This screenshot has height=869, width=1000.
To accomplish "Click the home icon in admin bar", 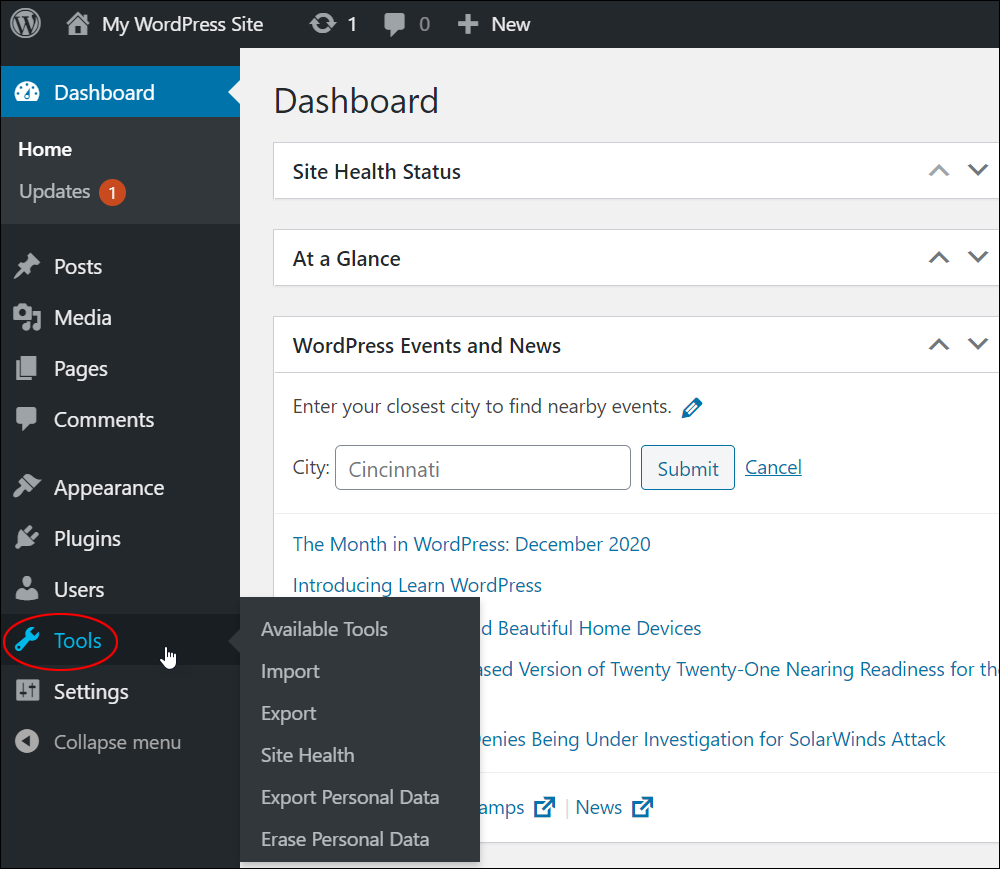I will [77, 24].
